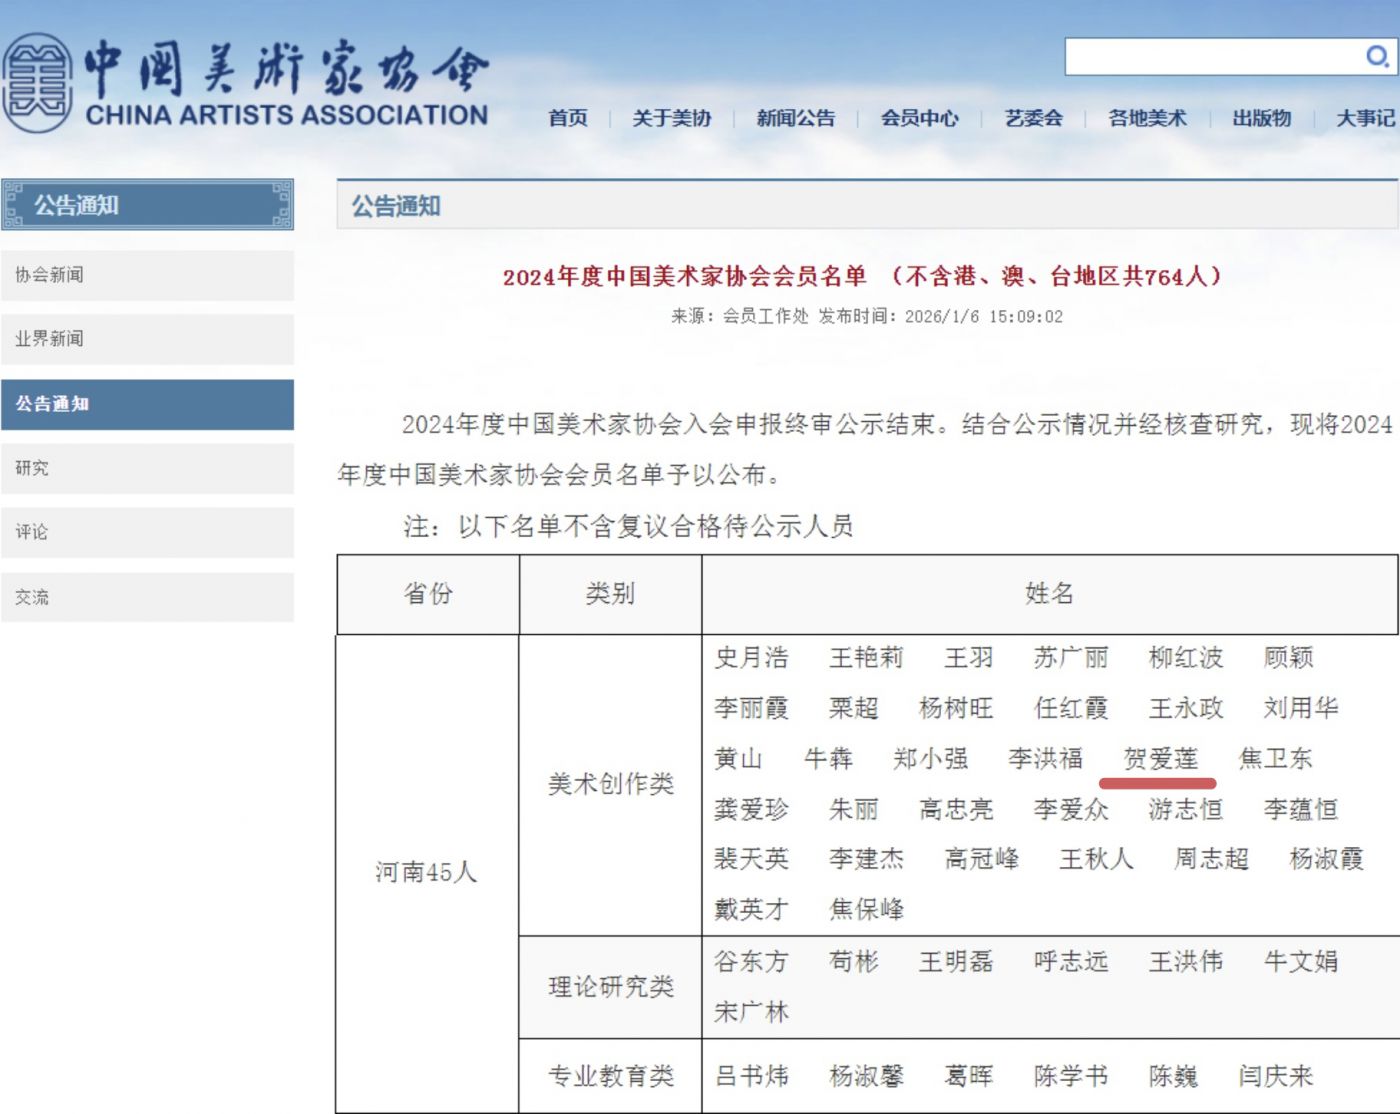Screen dimensions: 1400x1114
Task: Click inside the search input box
Action: coord(1210,57)
